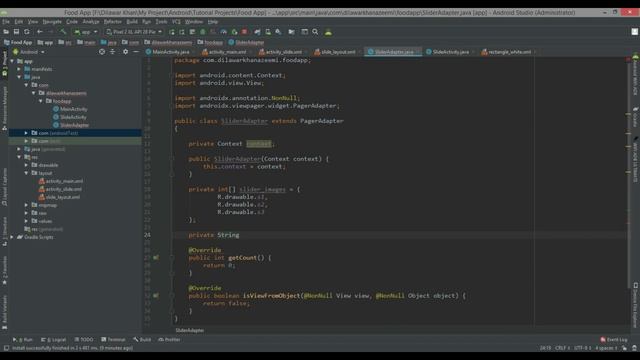Click the getCount override gutter icon
The width and height of the screenshot is (640, 360).
[156, 258]
